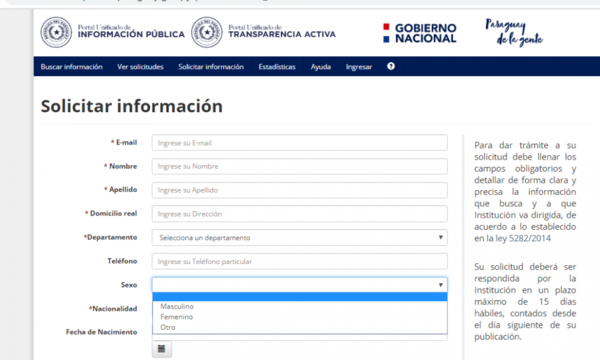600x360 pixels.
Task: Click the Fecha de Nacimiento label
Action: tap(101, 332)
